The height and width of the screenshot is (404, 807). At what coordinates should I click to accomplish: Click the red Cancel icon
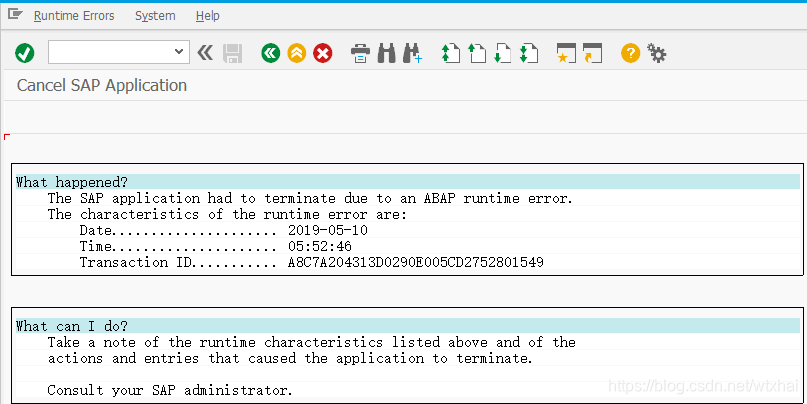coord(323,53)
